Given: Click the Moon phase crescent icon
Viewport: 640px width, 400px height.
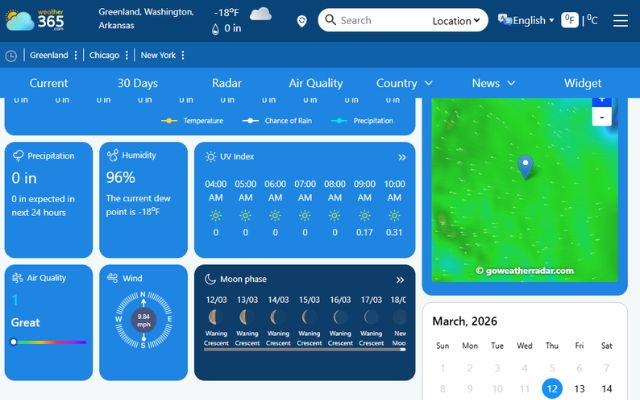Looking at the screenshot, I should (210, 279).
